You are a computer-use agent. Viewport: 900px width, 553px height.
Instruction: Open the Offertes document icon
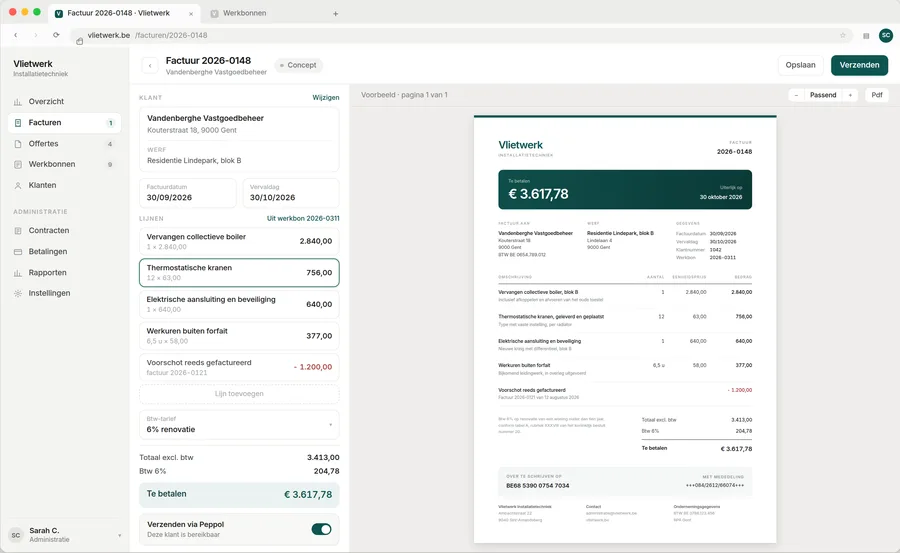pyautogui.click(x=18, y=144)
